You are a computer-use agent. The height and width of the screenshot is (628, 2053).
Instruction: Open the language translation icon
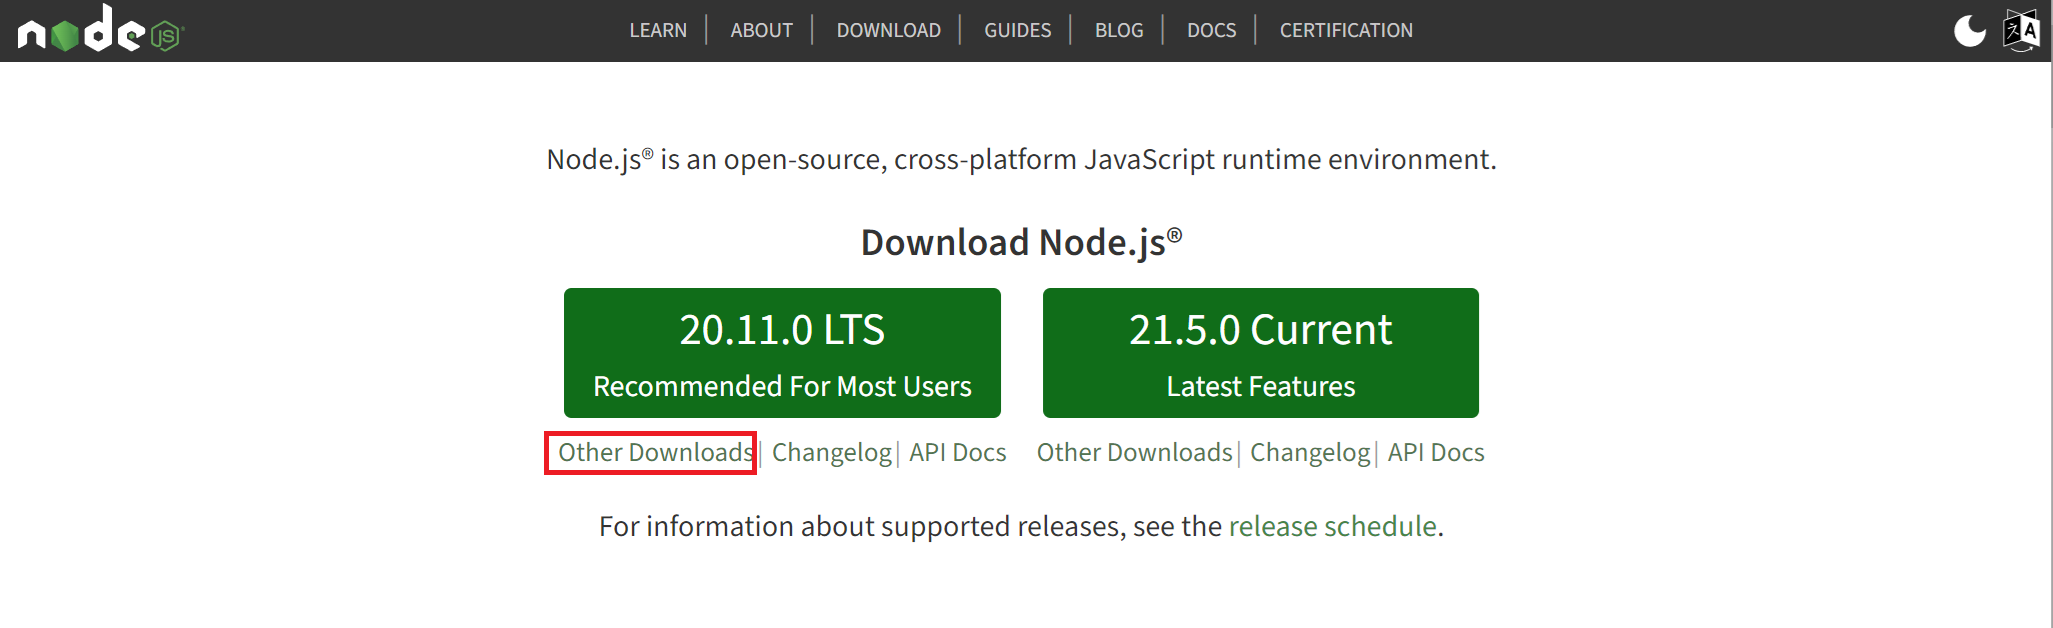2021,30
